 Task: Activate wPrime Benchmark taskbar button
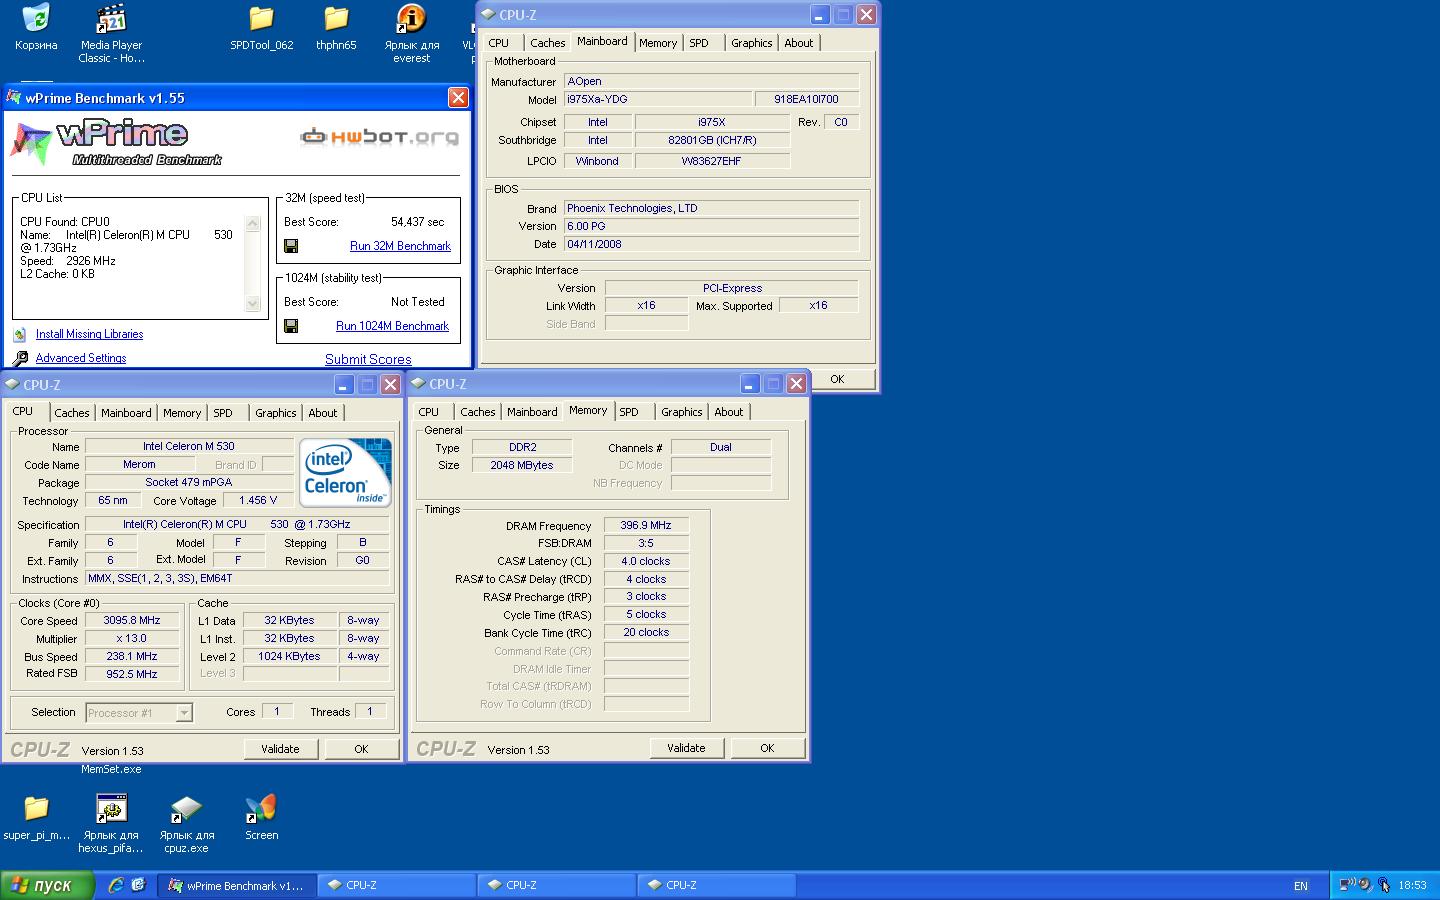[237, 885]
